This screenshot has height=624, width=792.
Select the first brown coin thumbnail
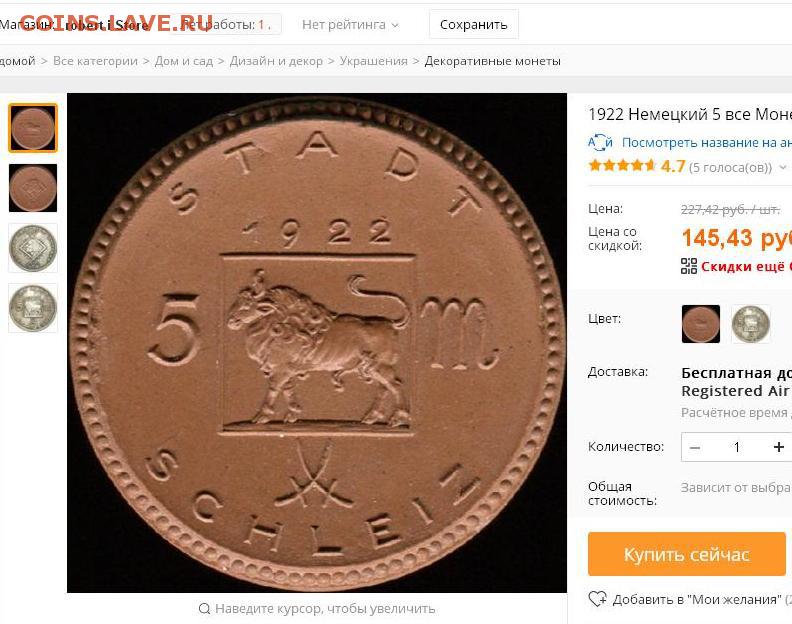coord(33,128)
